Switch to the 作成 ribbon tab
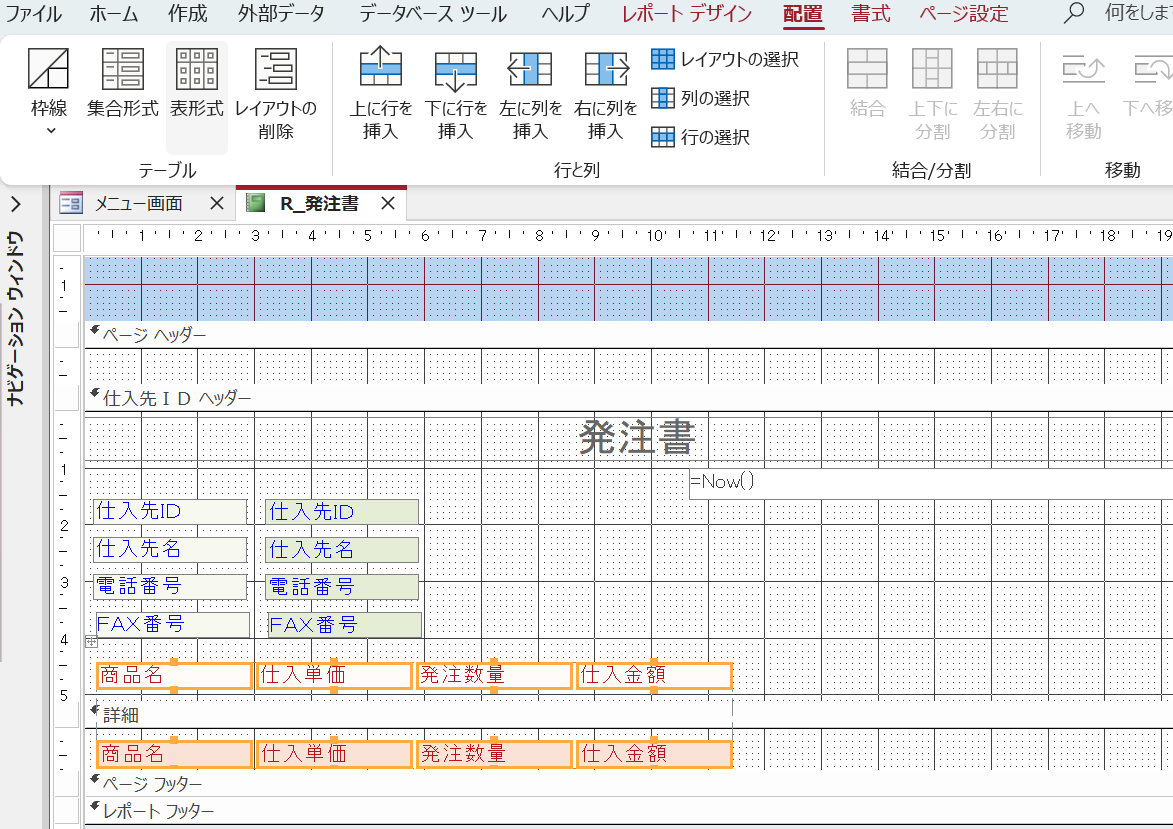The image size is (1173, 829). (x=187, y=13)
